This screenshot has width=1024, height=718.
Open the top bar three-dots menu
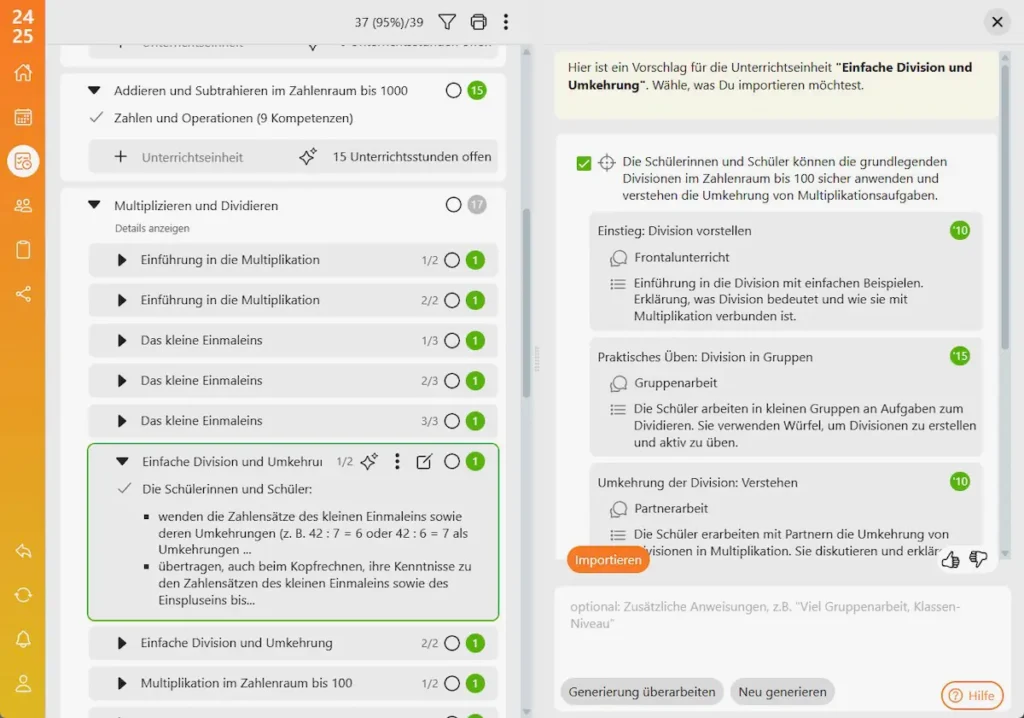point(505,22)
